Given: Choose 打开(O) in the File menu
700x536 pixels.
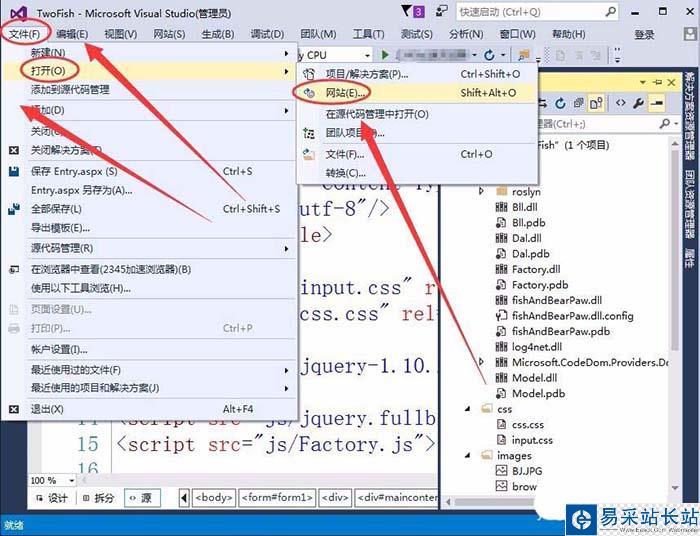Looking at the screenshot, I should 150,71.
